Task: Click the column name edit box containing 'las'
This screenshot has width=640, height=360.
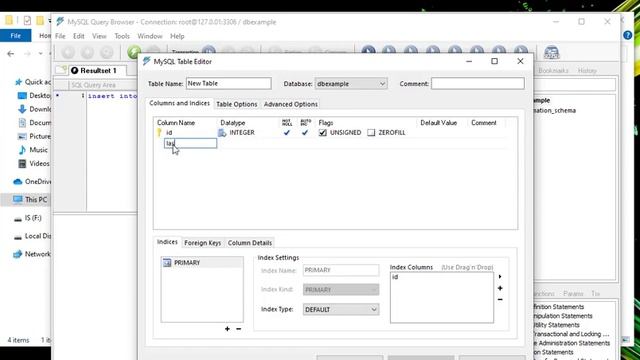Action: tap(191, 143)
